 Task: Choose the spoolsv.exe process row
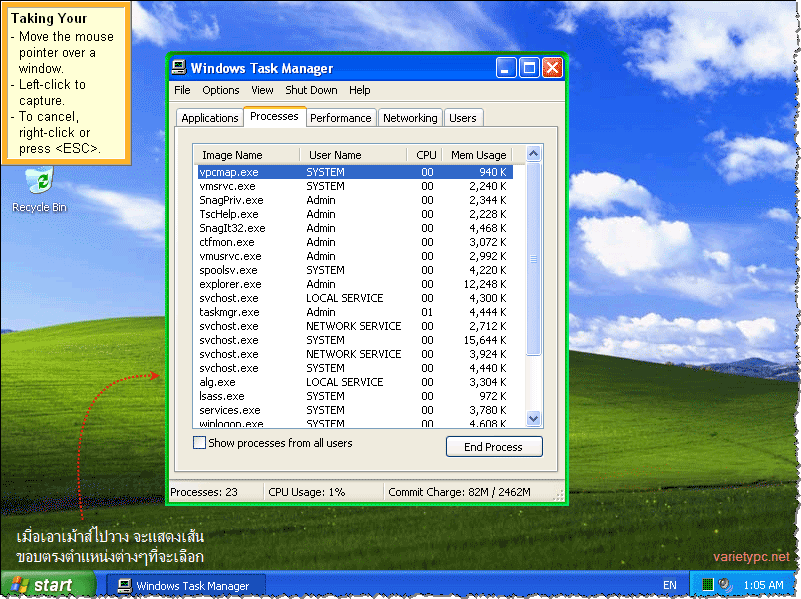355,270
